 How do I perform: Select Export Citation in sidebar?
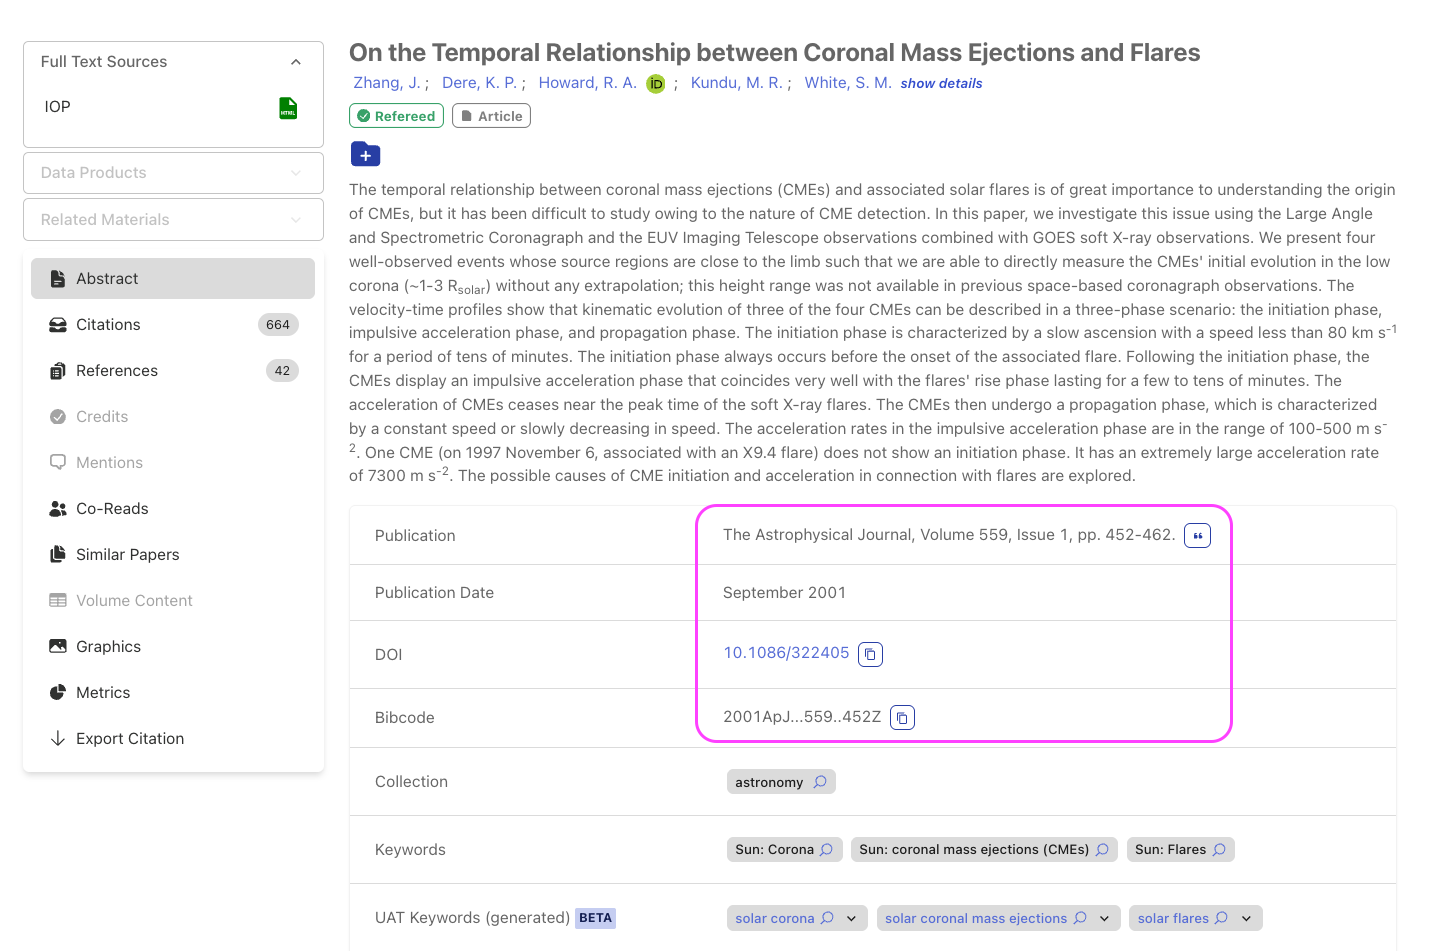click(130, 739)
